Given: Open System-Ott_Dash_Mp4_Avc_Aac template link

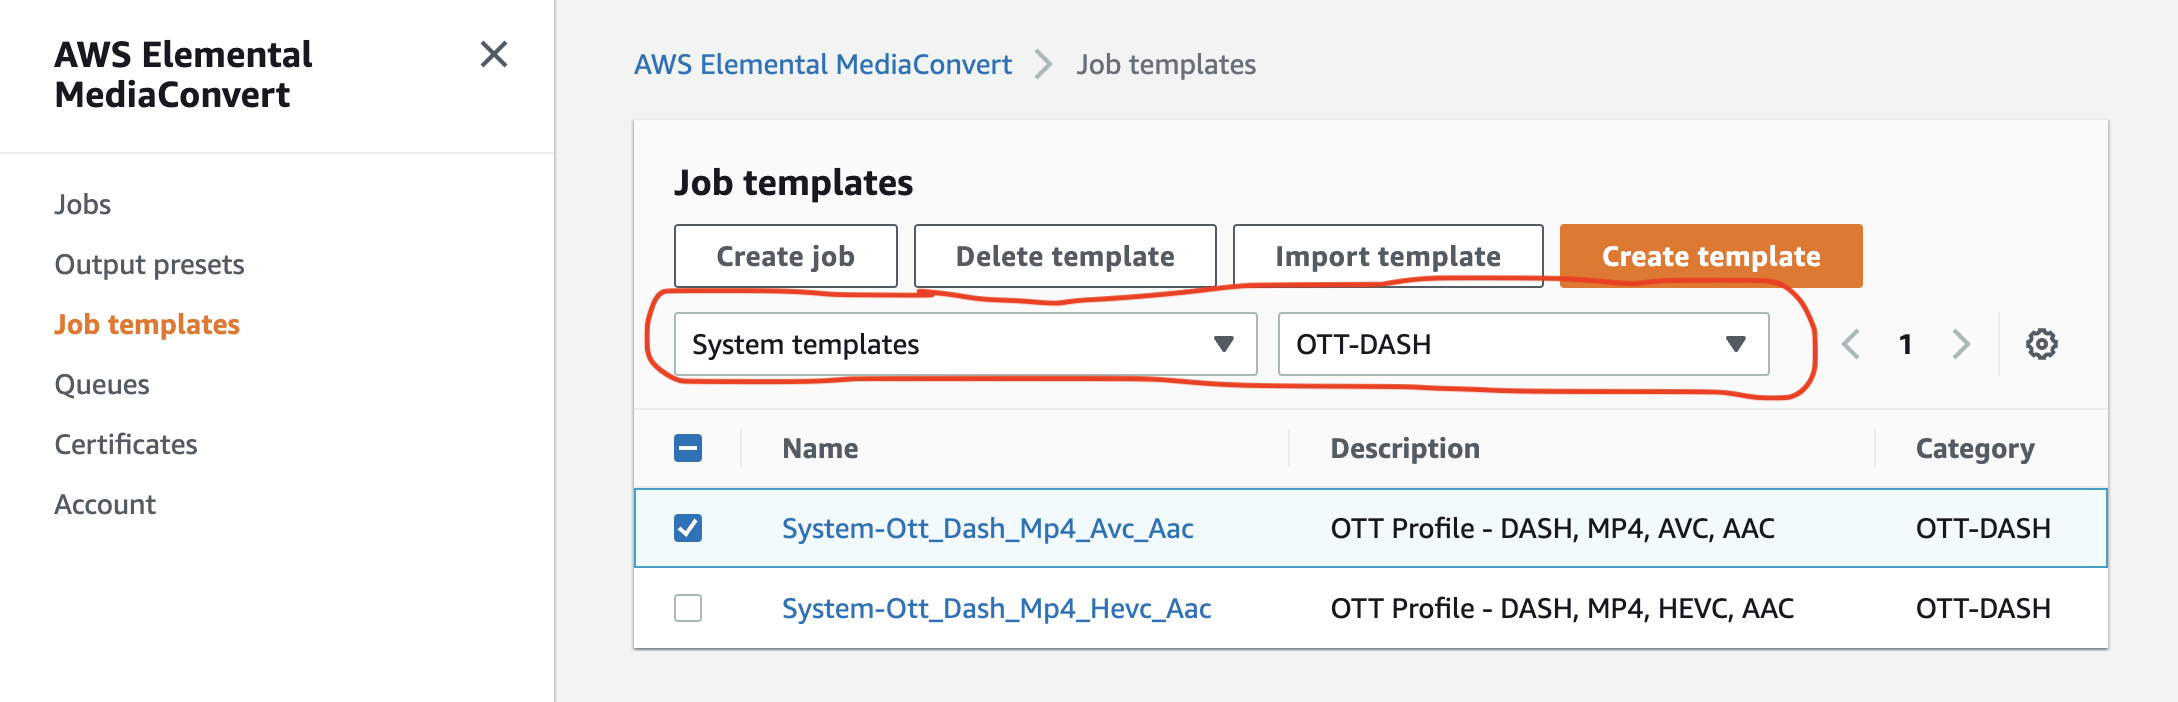Looking at the screenshot, I should (988, 528).
